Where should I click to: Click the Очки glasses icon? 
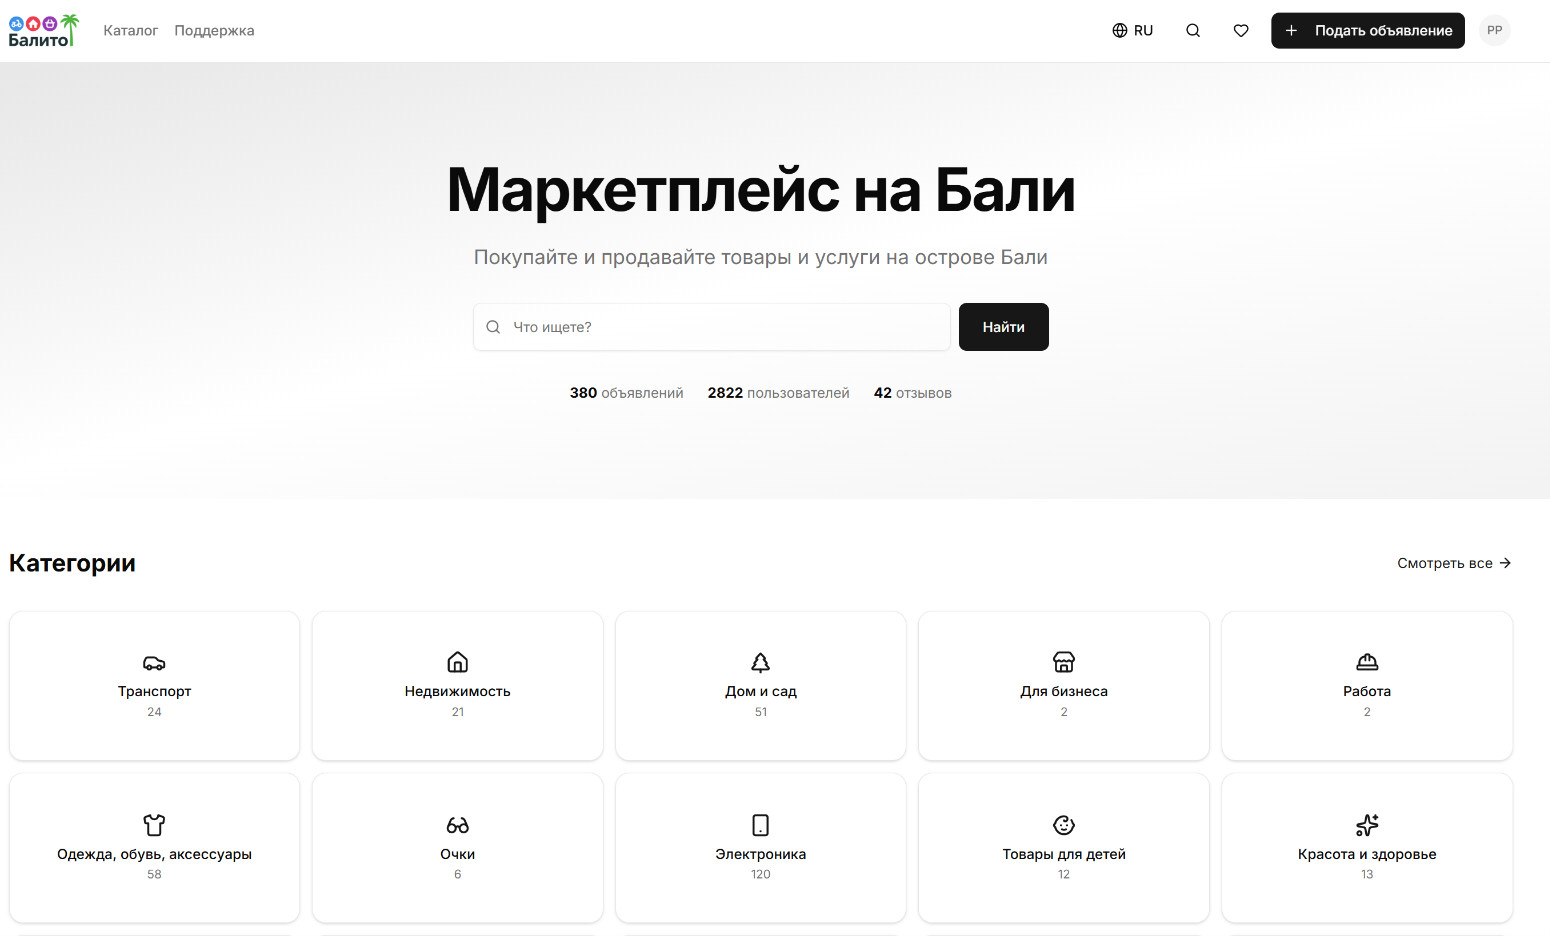click(458, 825)
